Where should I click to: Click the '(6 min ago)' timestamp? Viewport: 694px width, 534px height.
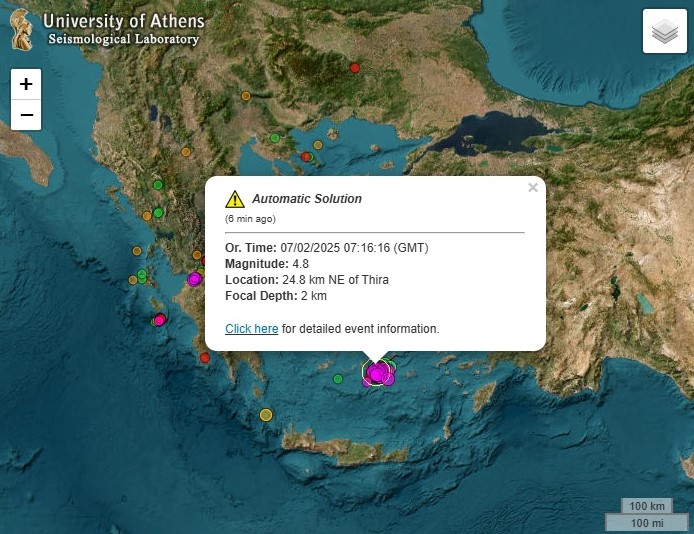tap(250, 219)
